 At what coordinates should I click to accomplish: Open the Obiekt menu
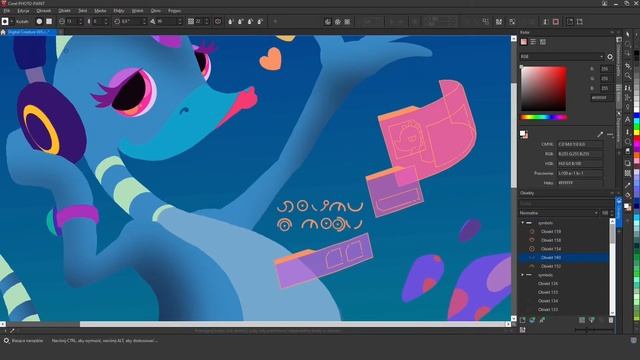[64, 11]
